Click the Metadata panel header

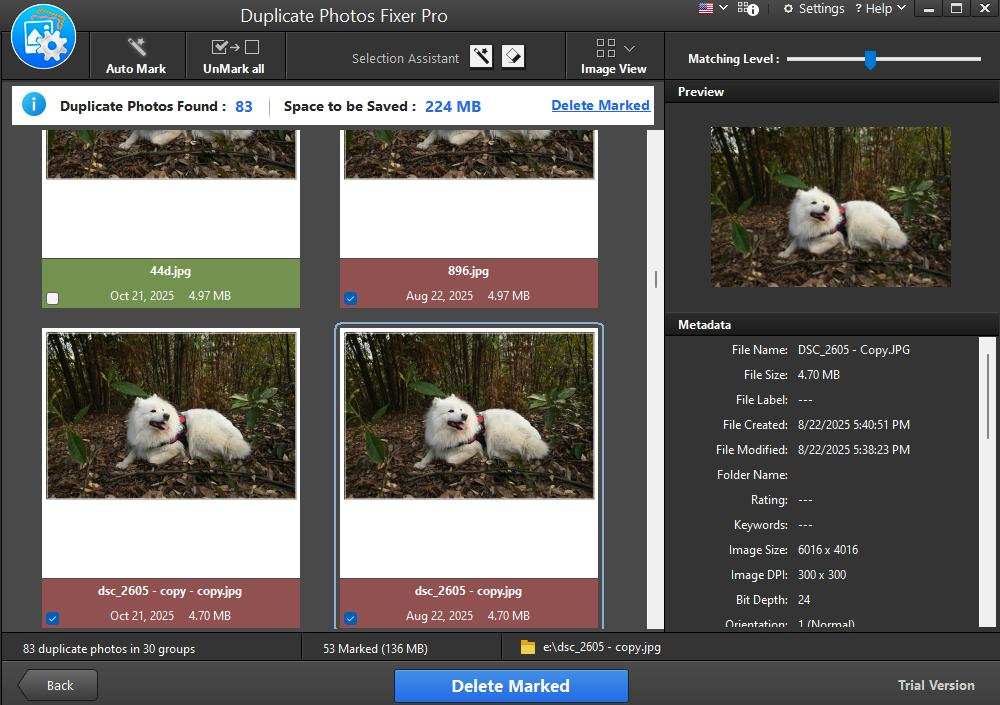(832, 325)
